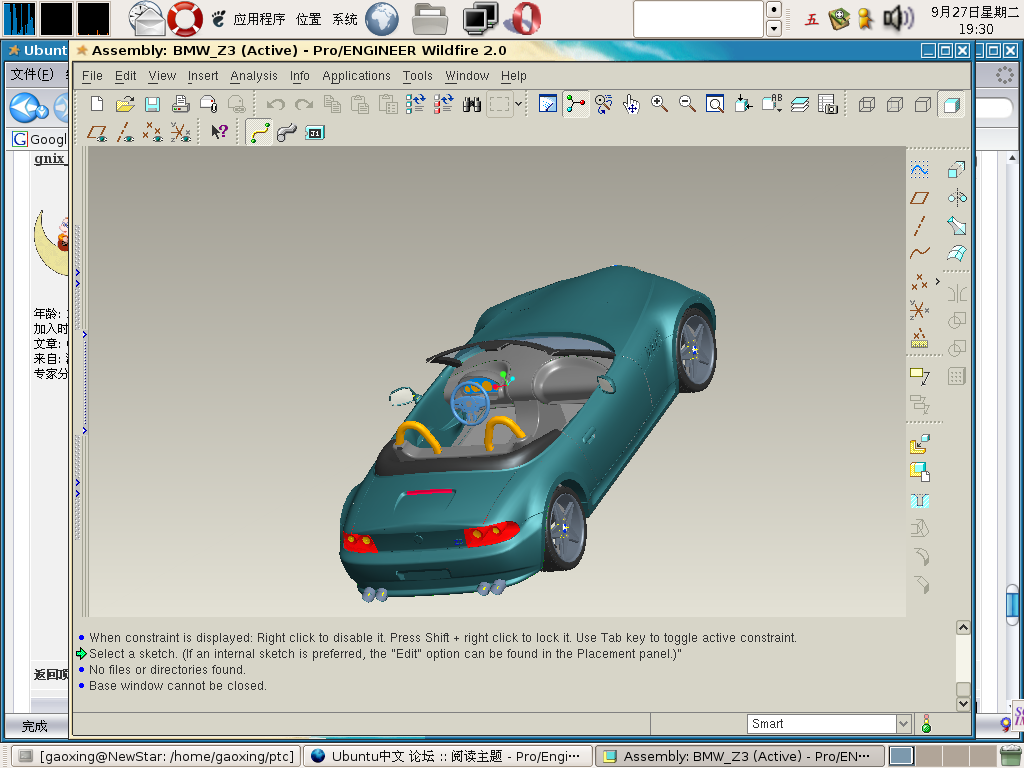The image size is (1024, 768).
Task: Open the Smart selection filter dropdown
Action: click(x=904, y=724)
